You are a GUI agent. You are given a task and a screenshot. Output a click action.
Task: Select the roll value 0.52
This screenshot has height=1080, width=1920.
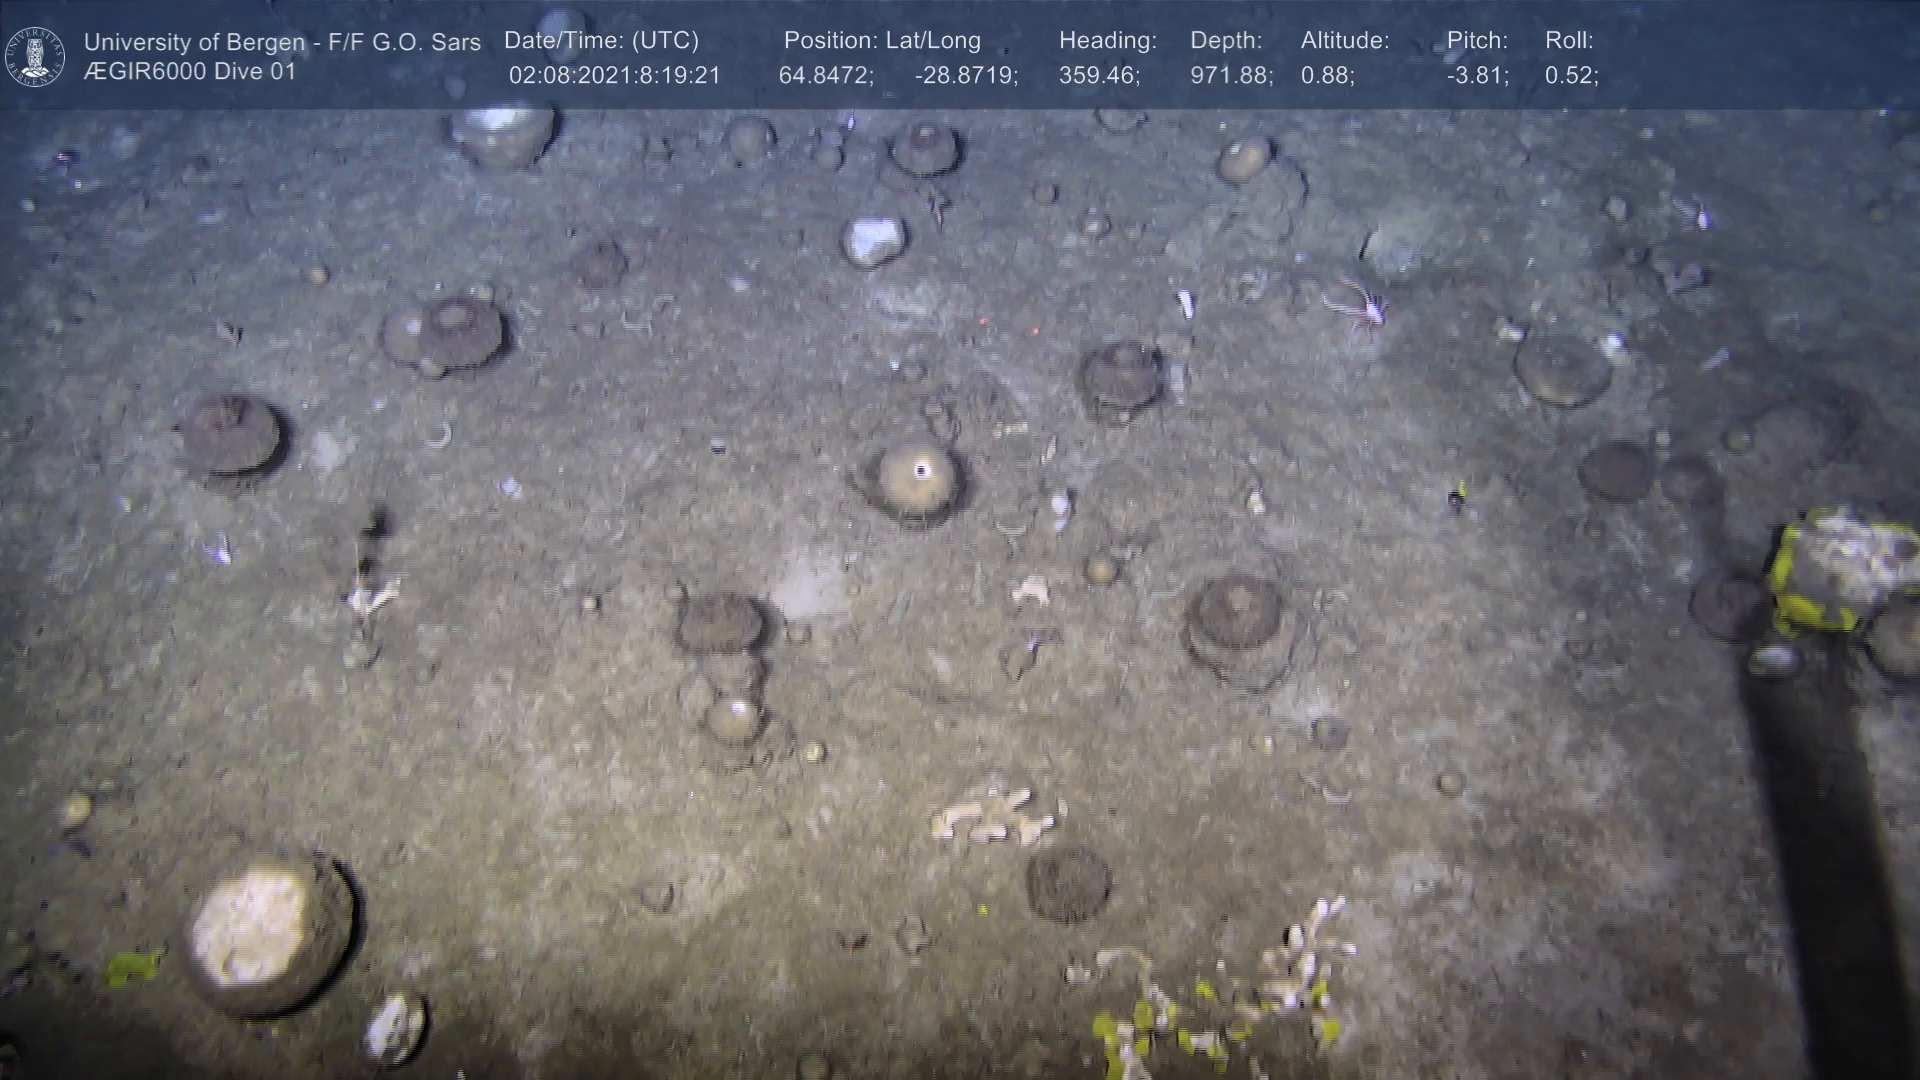[x=1570, y=76]
